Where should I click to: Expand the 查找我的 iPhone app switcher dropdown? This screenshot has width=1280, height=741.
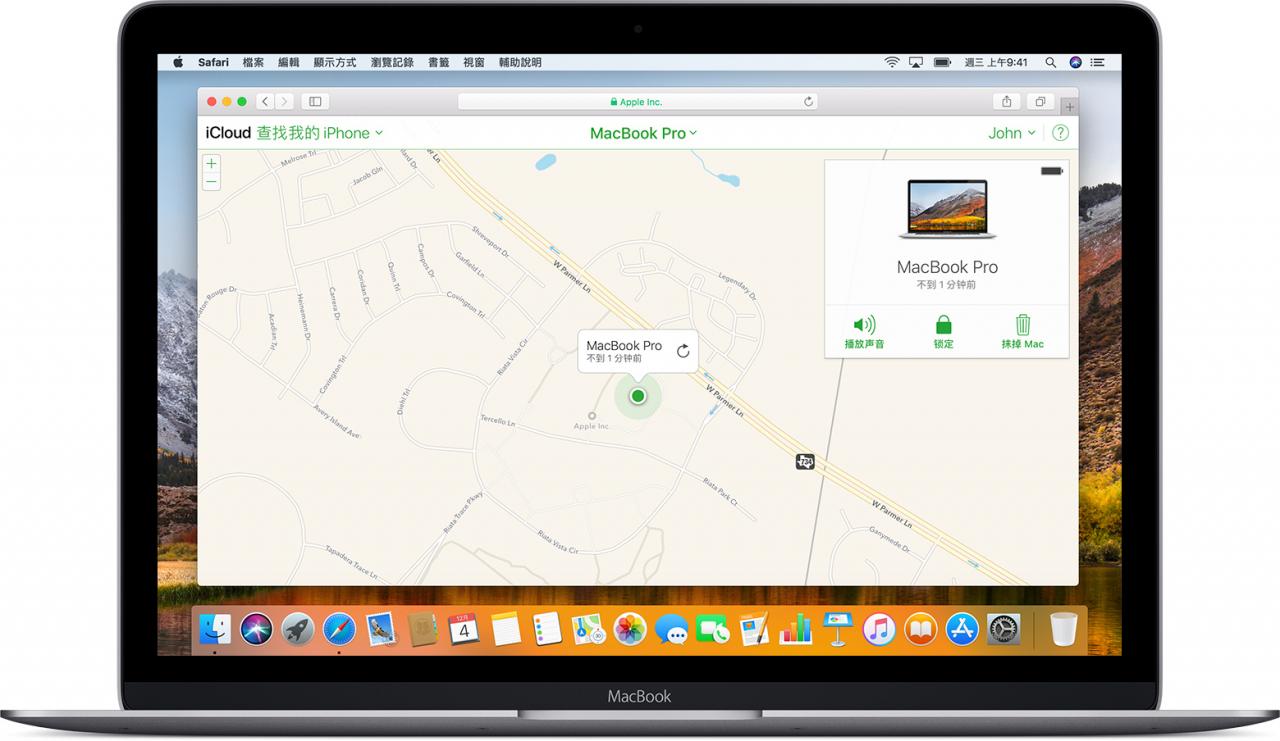[x=320, y=133]
